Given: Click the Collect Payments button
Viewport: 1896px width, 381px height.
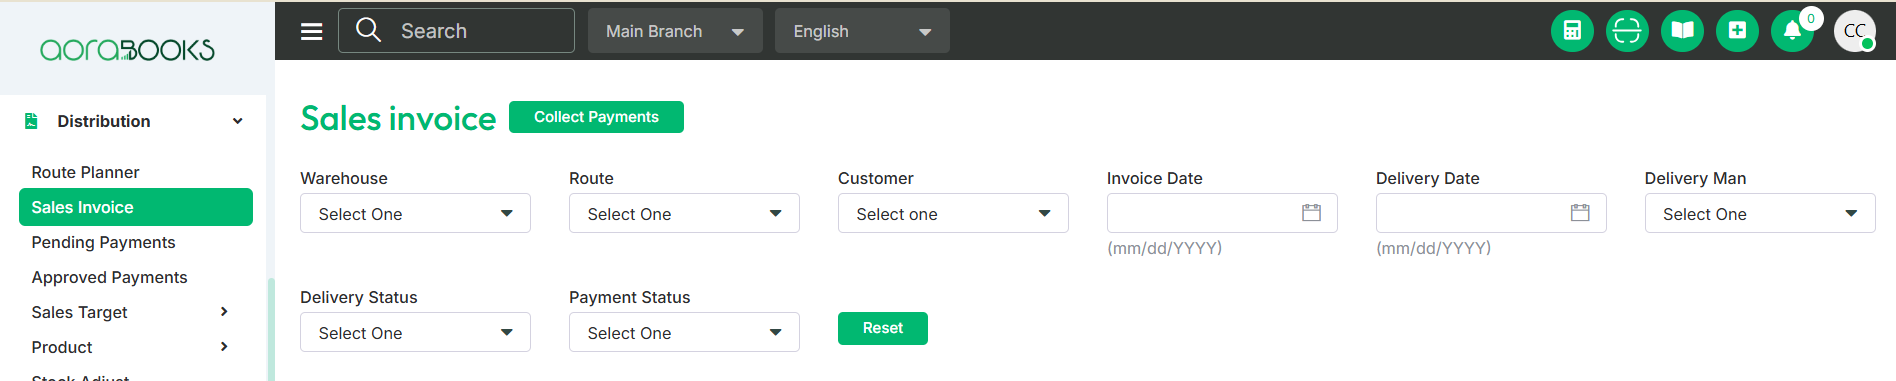Looking at the screenshot, I should [x=596, y=117].
